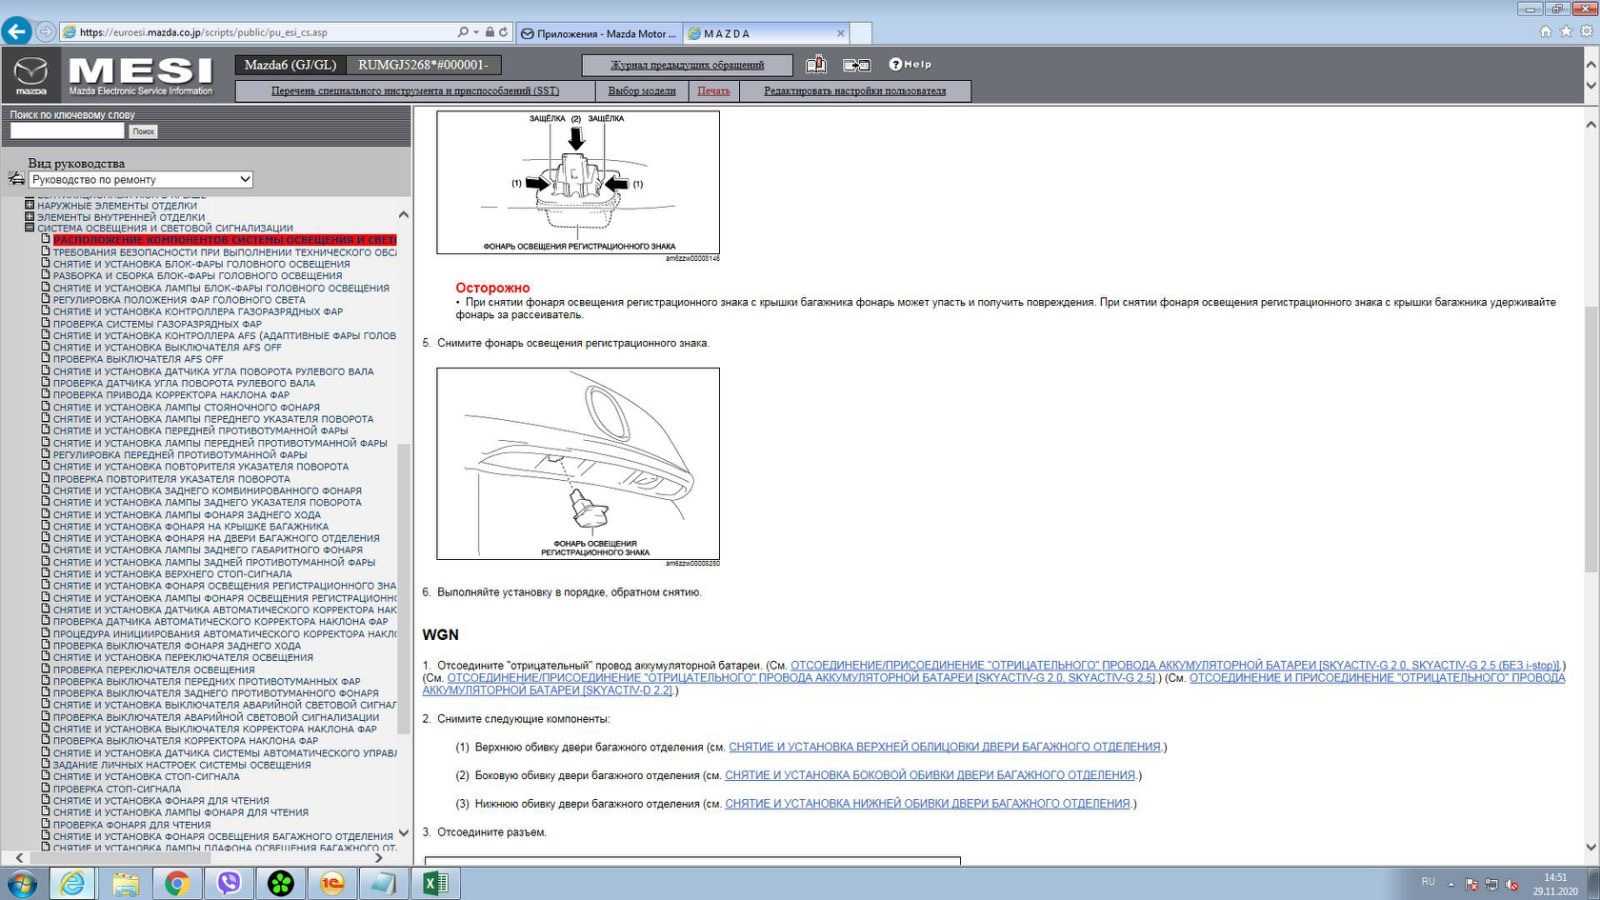Click the tree horizontal scroll left arrow

point(19,857)
